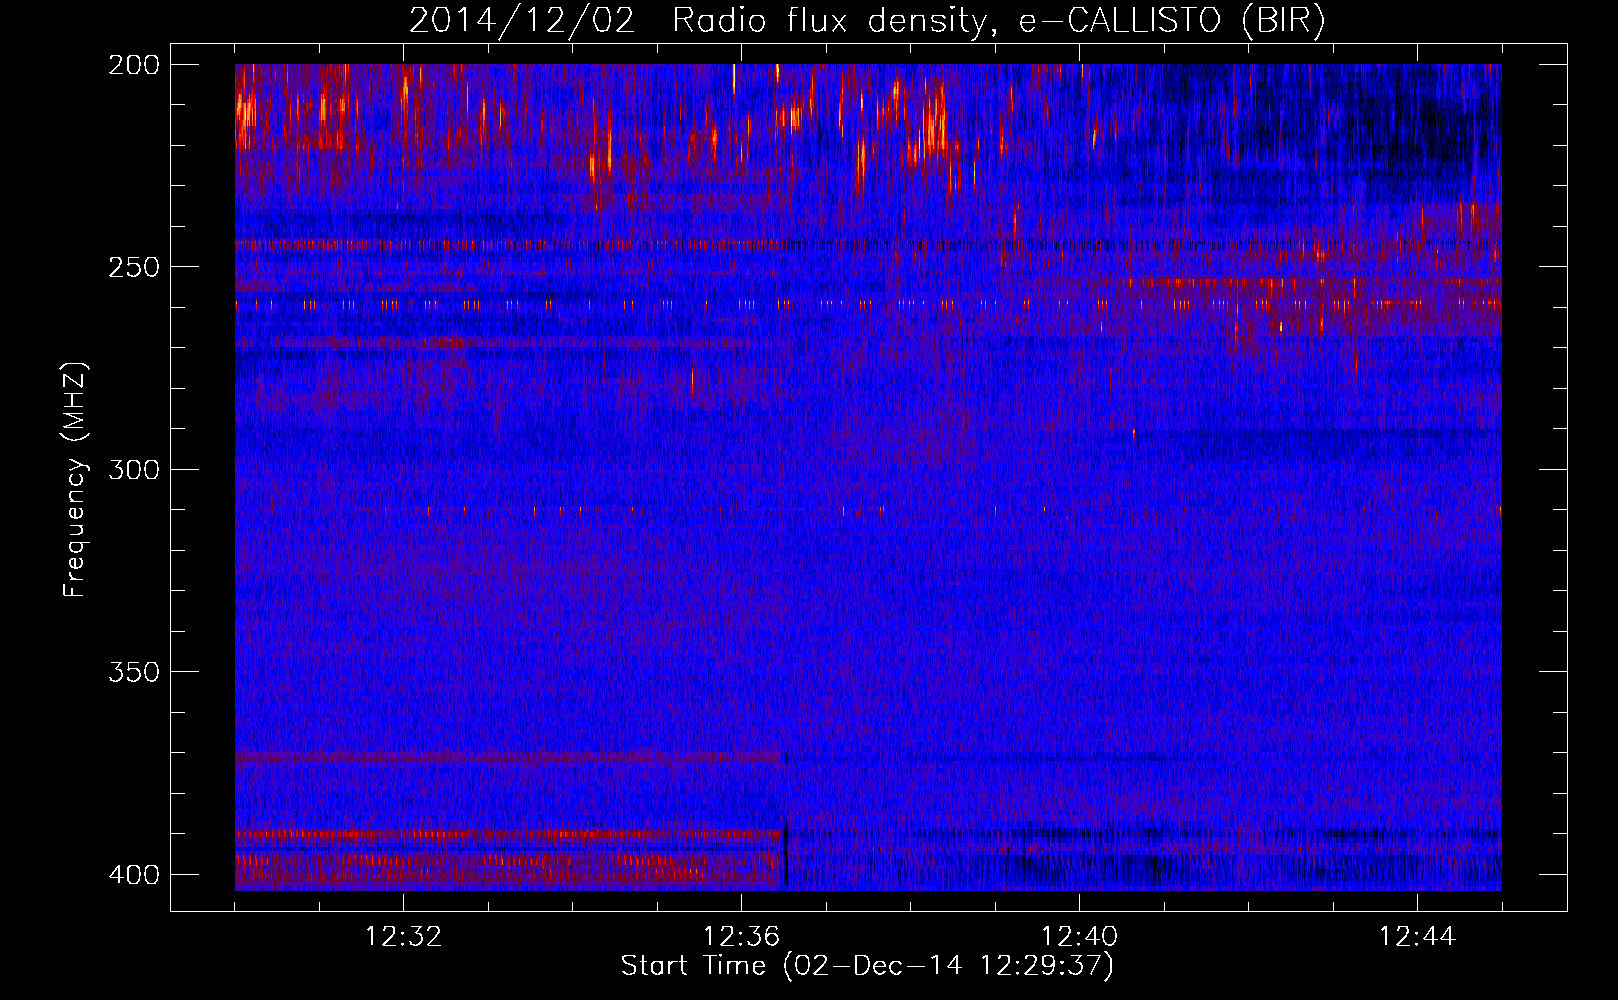Select the 400 frequency tick label
1618x1000 pixels.
(x=133, y=875)
